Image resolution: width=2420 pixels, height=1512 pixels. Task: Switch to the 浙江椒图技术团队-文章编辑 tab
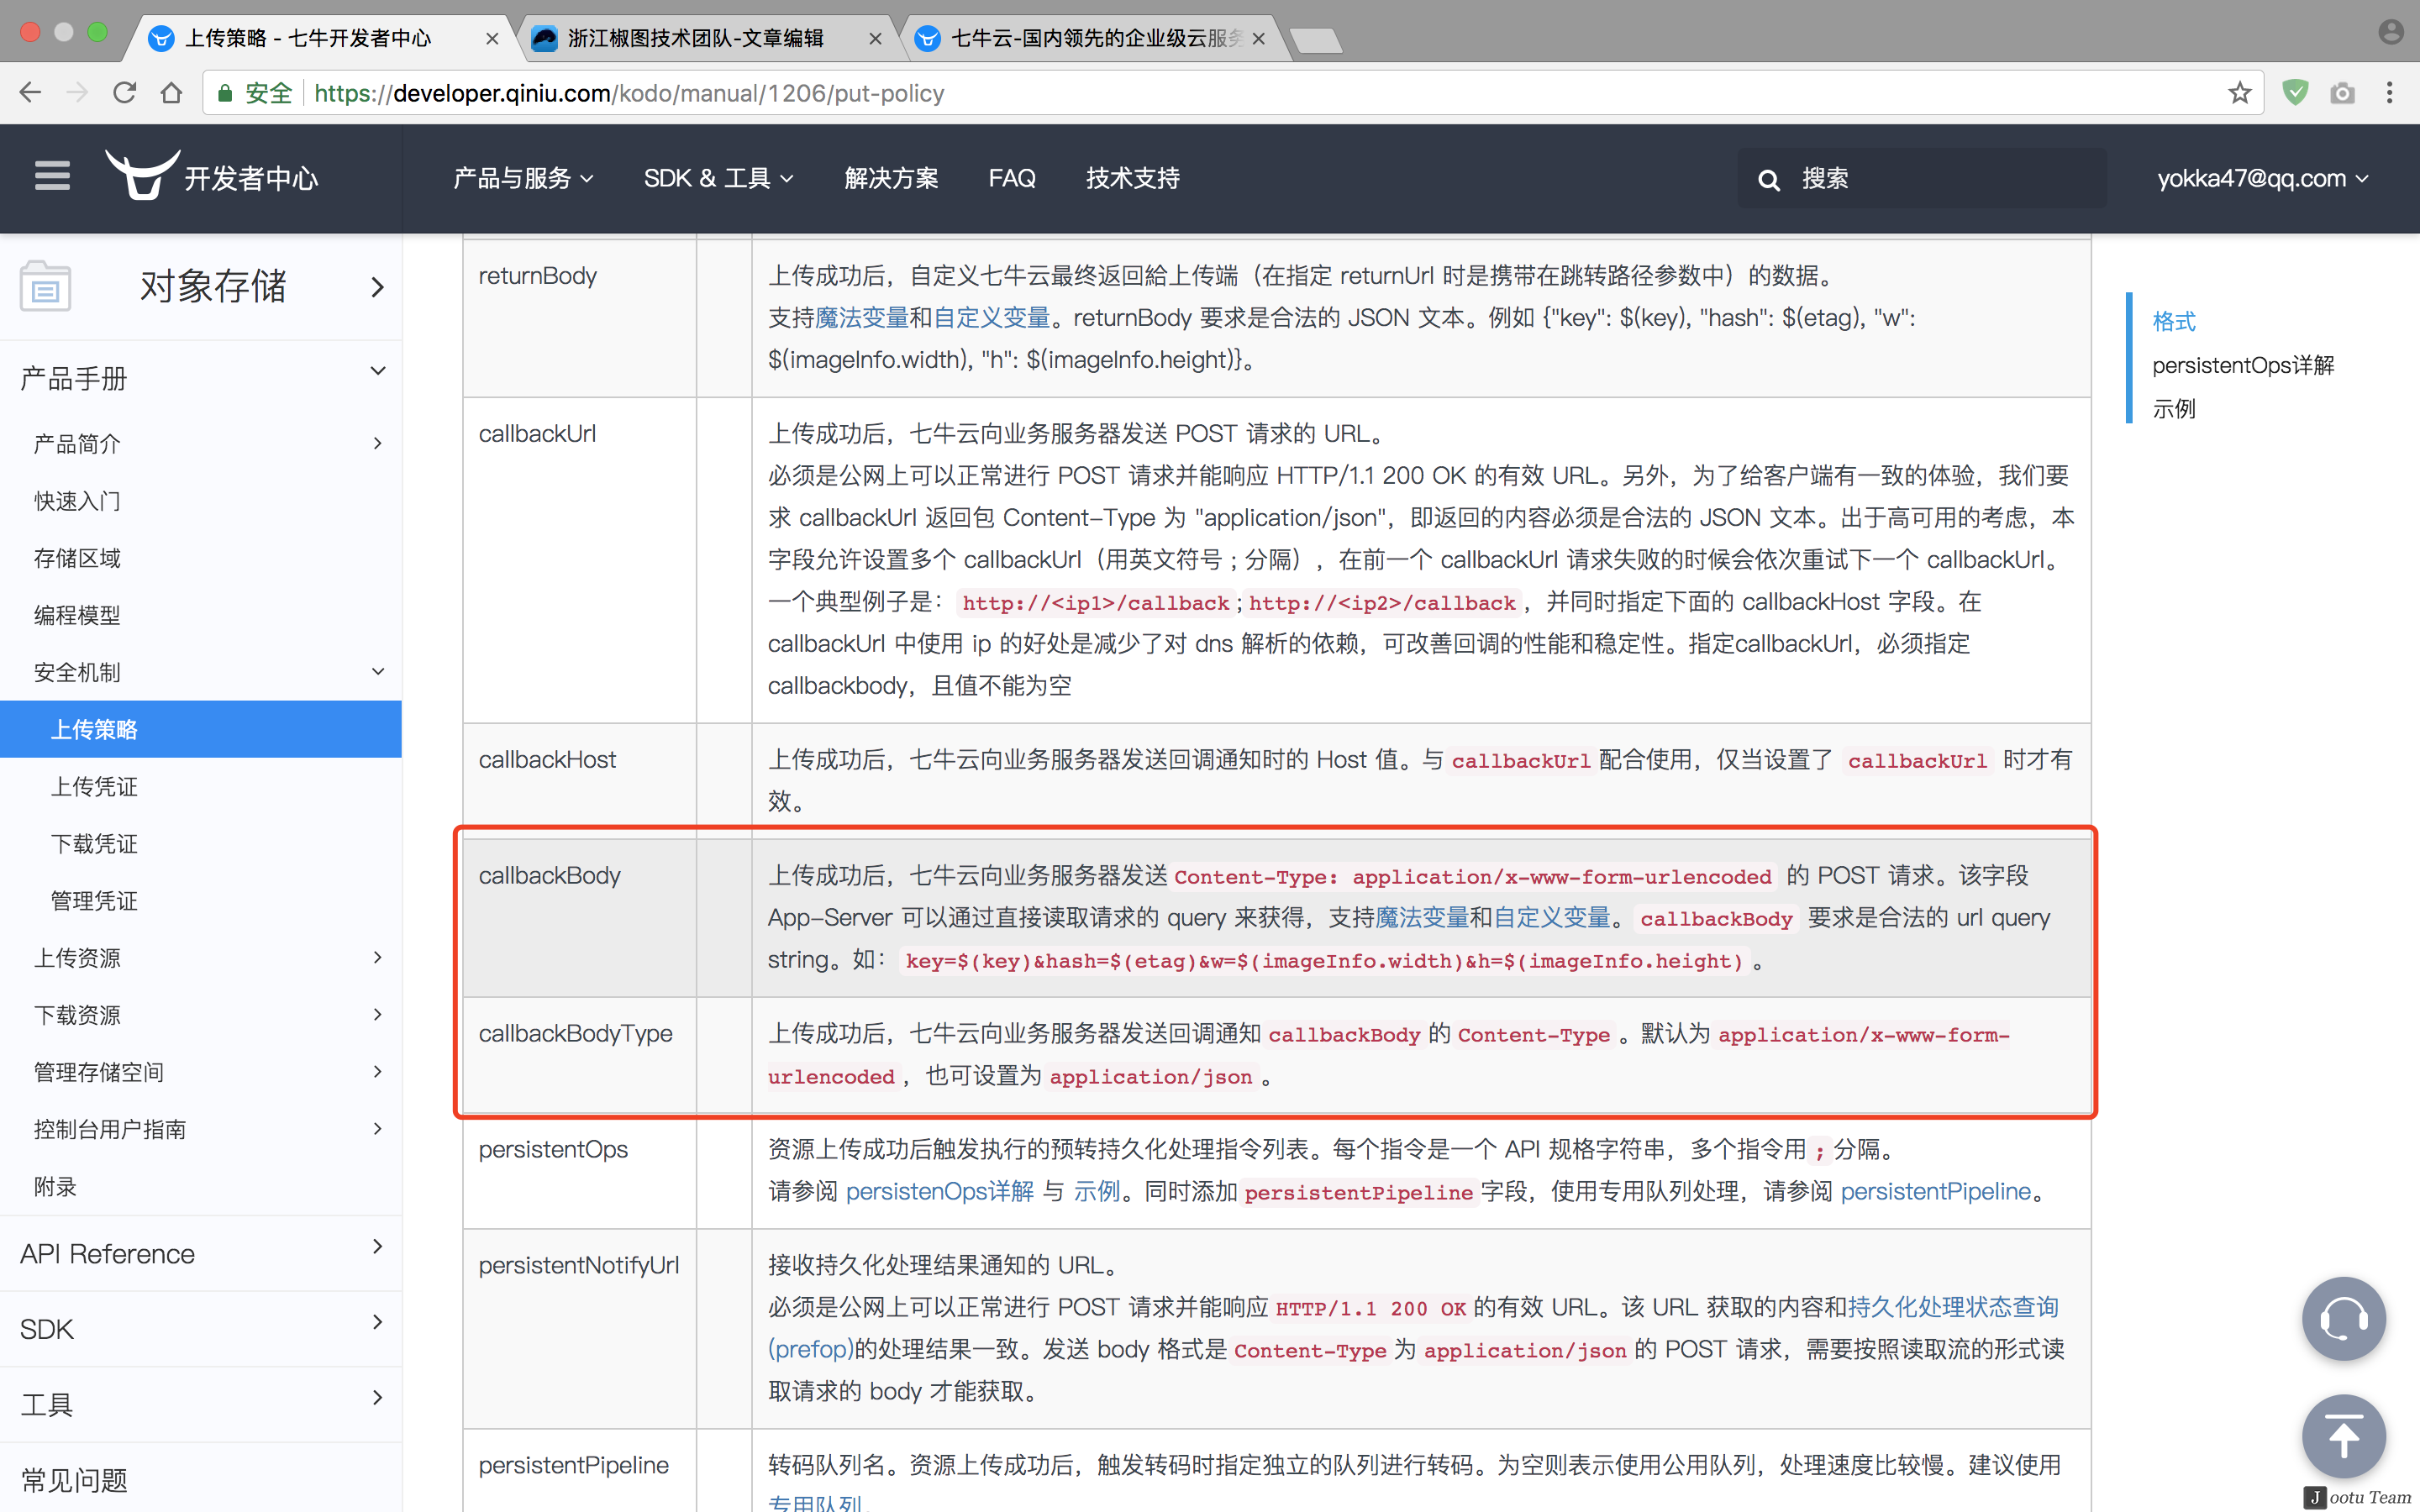696,38
